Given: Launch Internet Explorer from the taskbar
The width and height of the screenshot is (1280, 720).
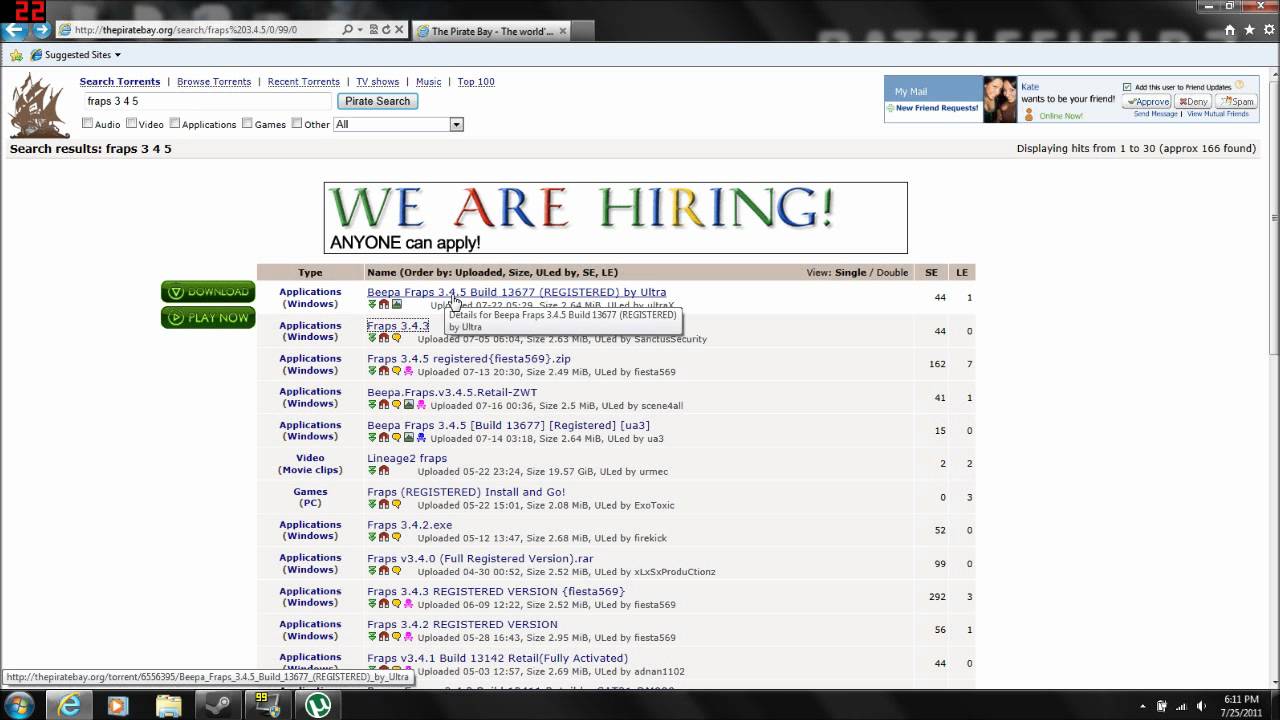Looking at the screenshot, I should 69,705.
